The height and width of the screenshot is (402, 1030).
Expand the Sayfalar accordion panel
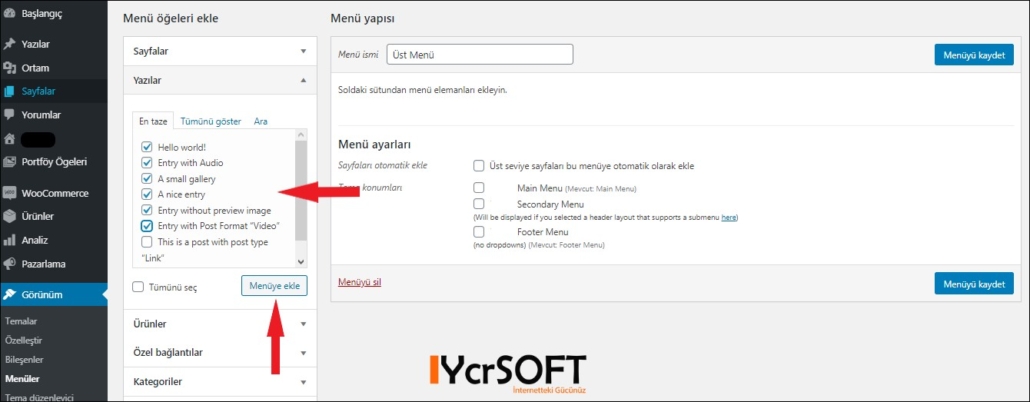[x=220, y=51]
